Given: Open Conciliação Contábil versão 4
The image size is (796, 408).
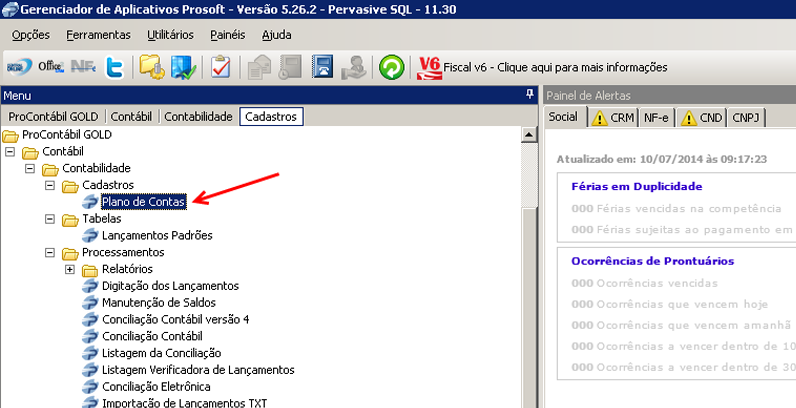Looking at the screenshot, I should click(x=176, y=320).
